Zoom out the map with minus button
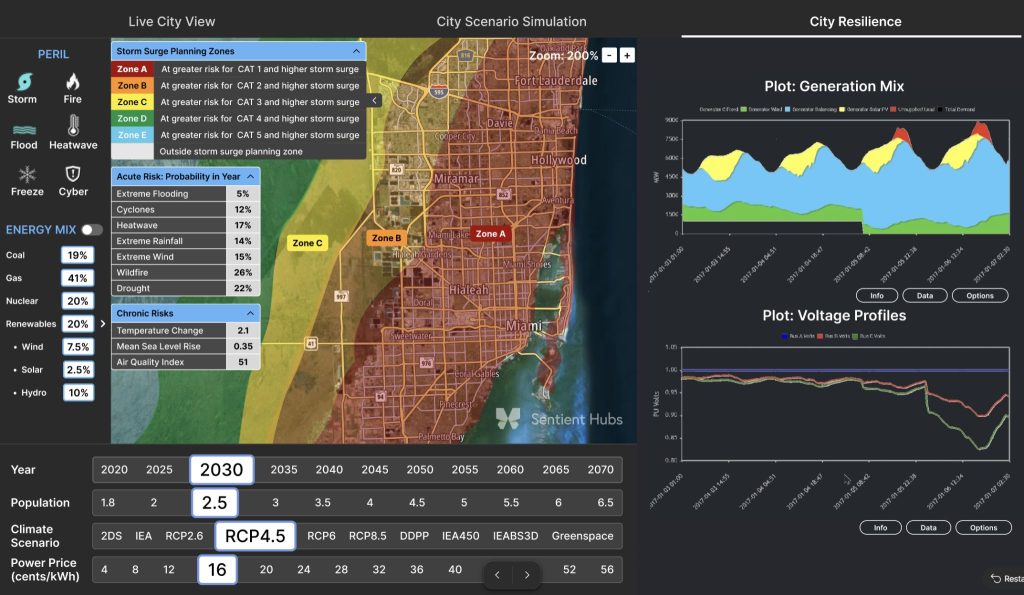Image resolution: width=1024 pixels, height=595 pixels. coord(609,56)
